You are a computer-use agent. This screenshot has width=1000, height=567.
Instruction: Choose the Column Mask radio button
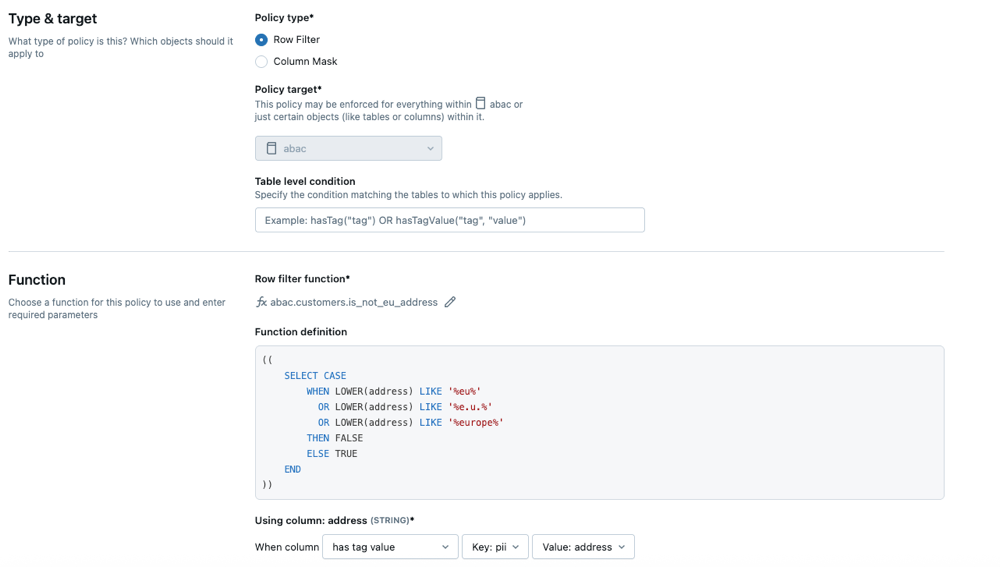pyautogui.click(x=261, y=62)
